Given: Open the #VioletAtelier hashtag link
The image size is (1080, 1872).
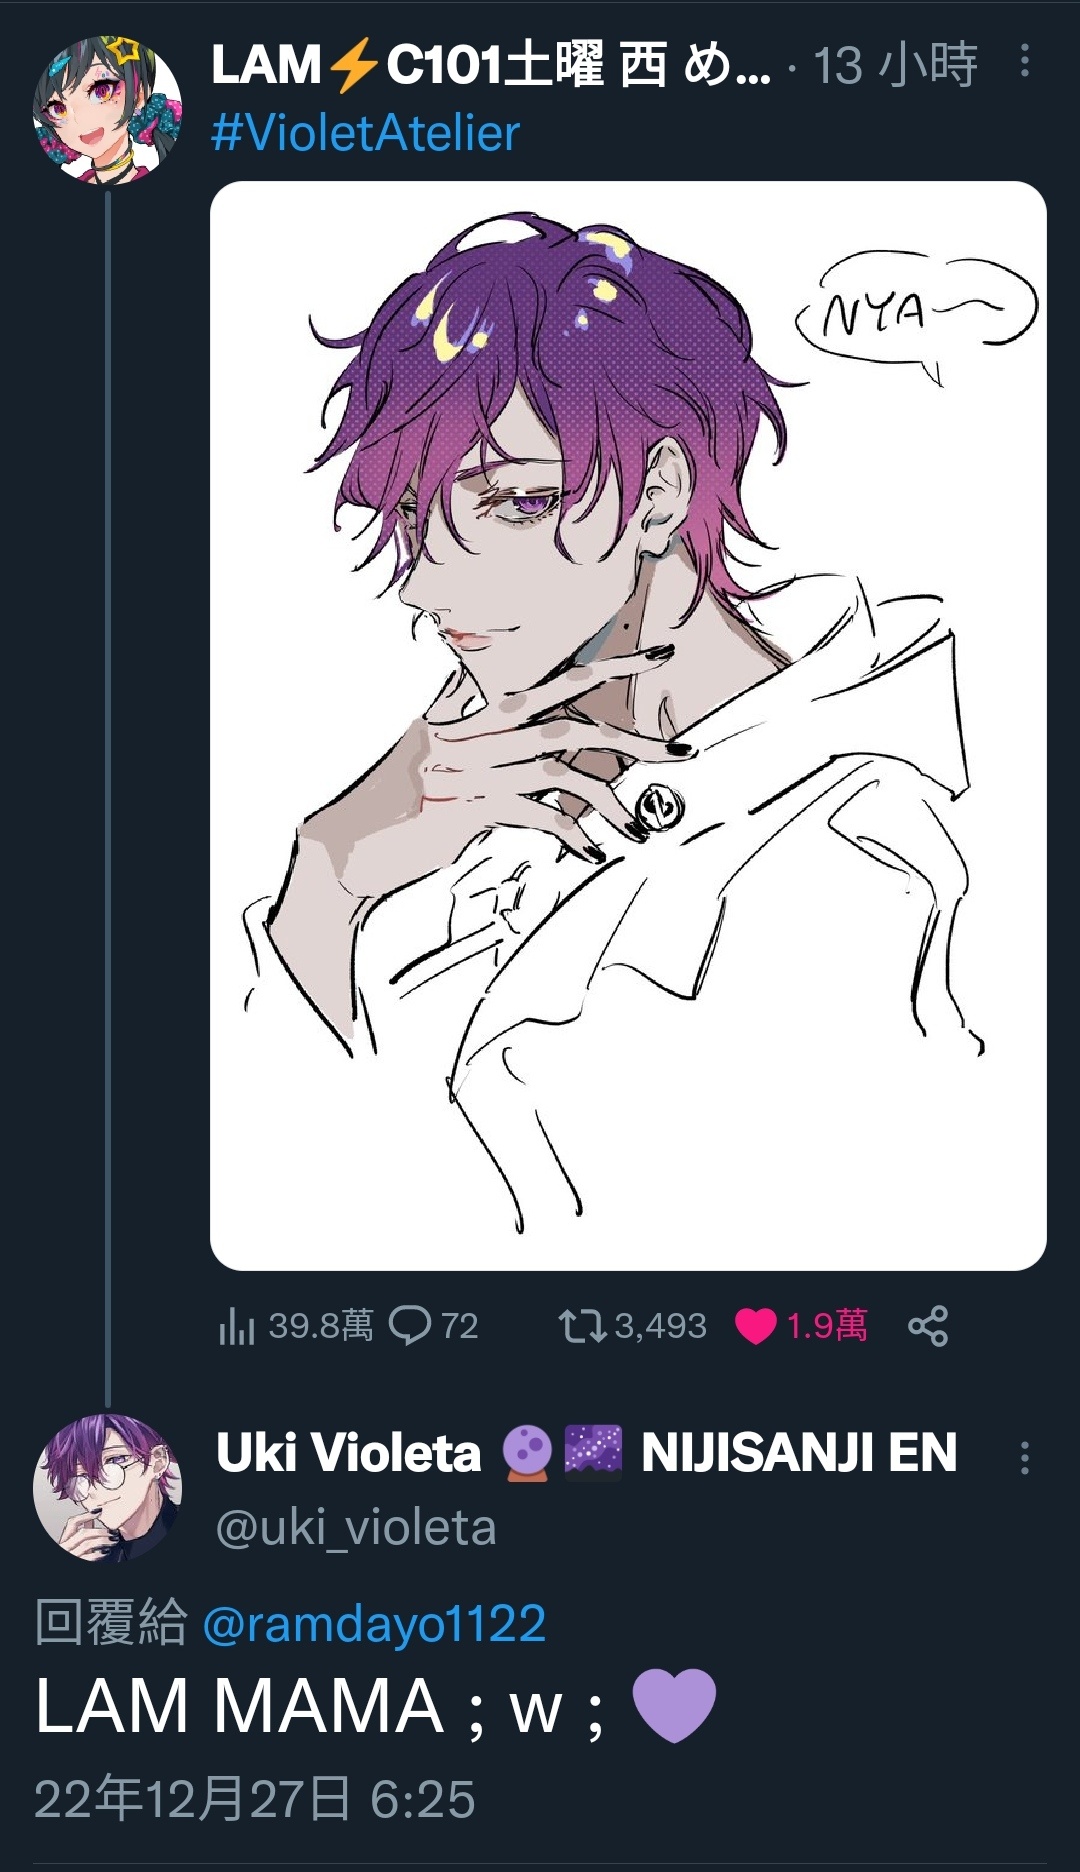Looking at the screenshot, I should coord(366,133).
